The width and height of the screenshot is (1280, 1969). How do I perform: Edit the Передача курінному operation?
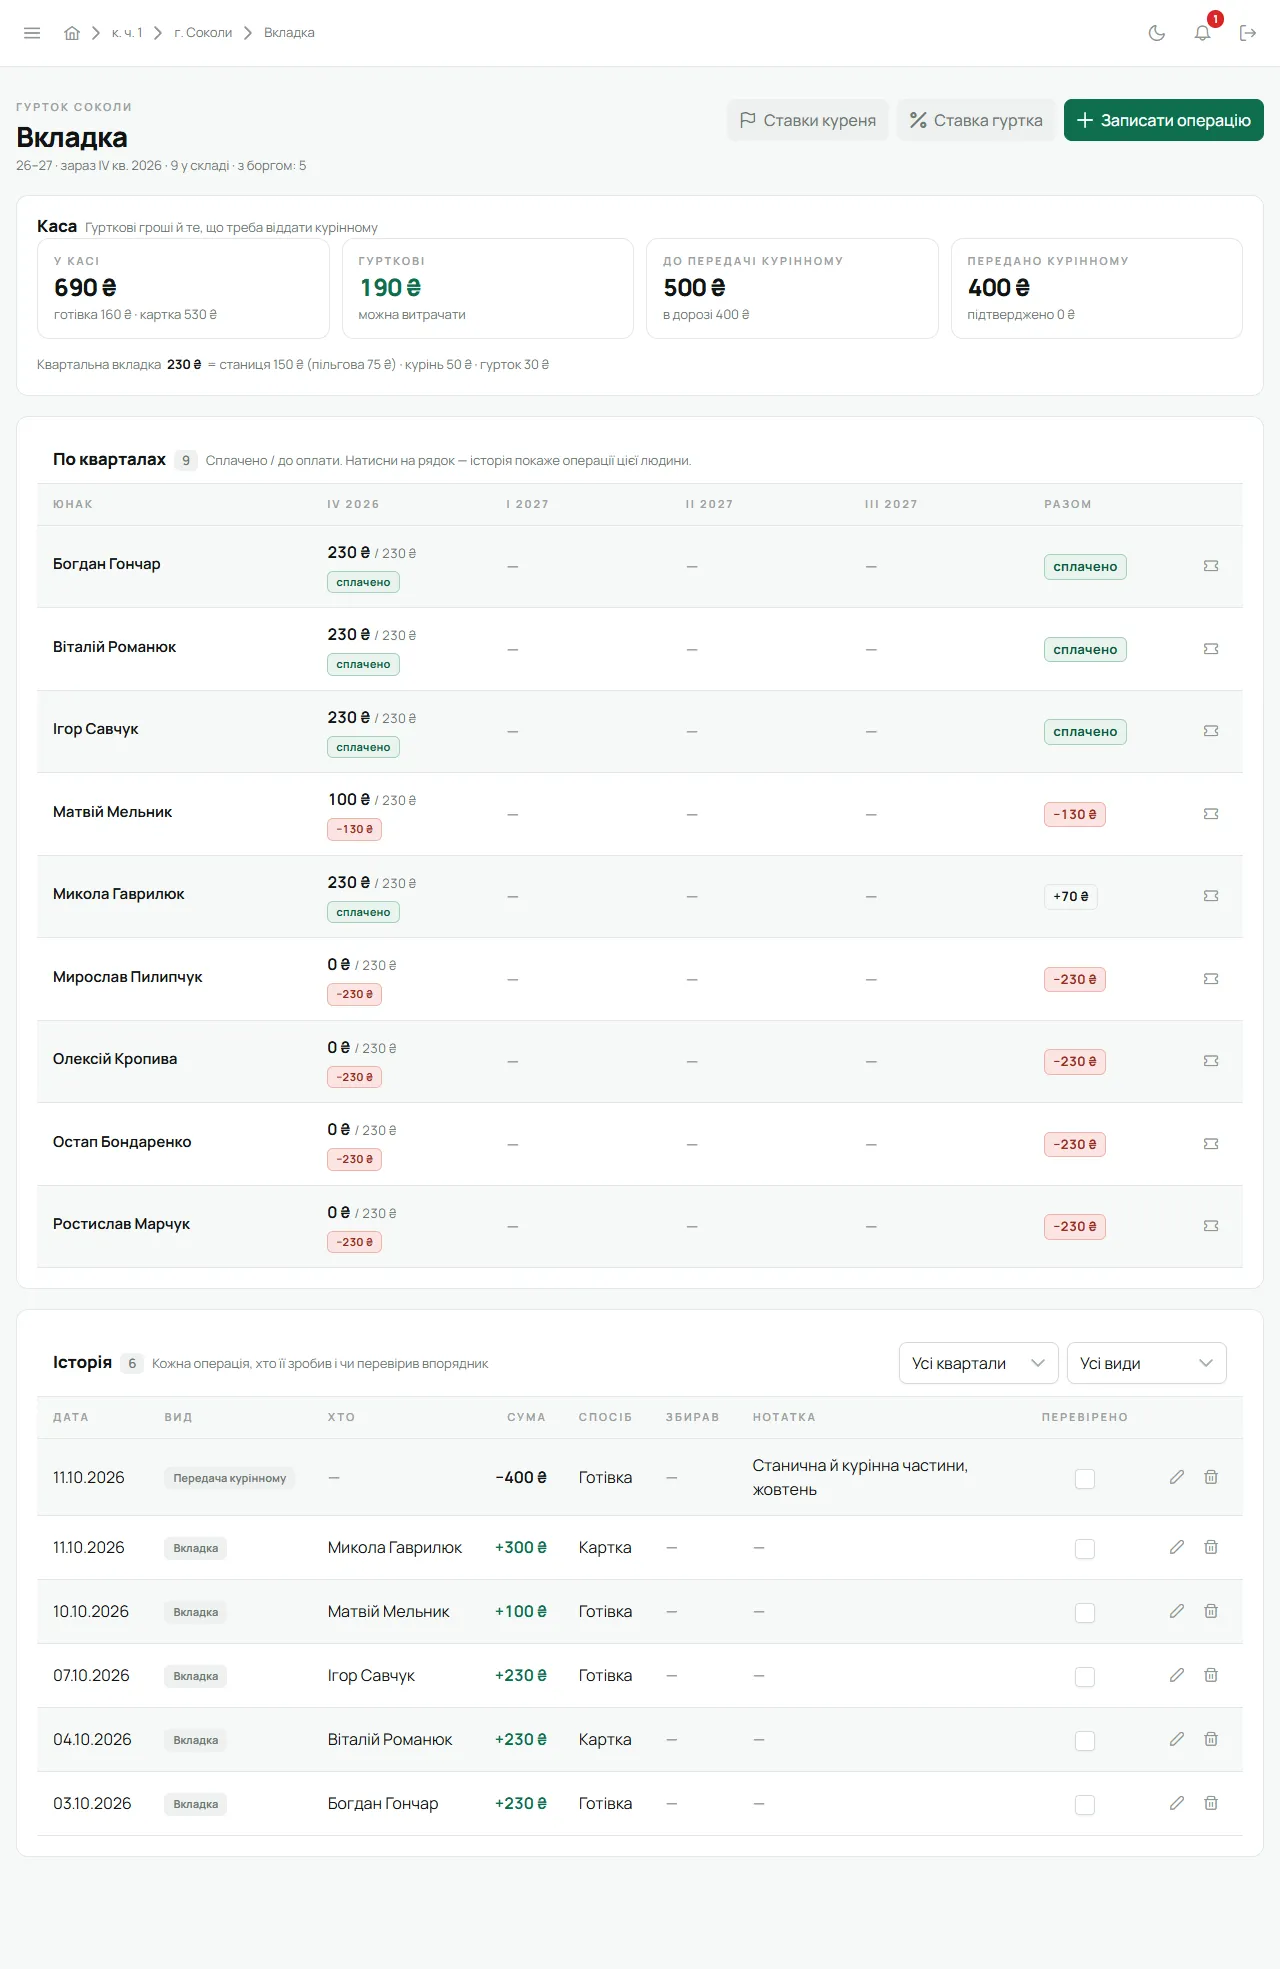1177,1477
